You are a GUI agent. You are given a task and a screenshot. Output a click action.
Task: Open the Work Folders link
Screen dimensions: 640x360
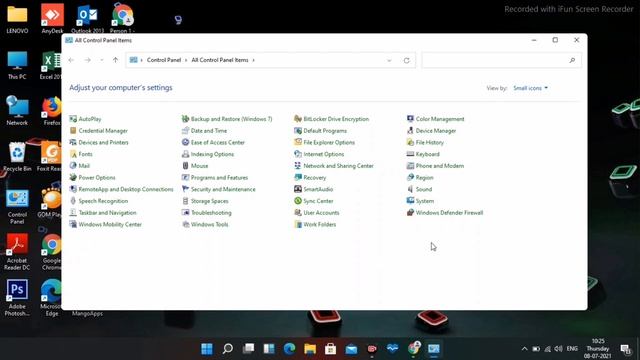point(320,224)
